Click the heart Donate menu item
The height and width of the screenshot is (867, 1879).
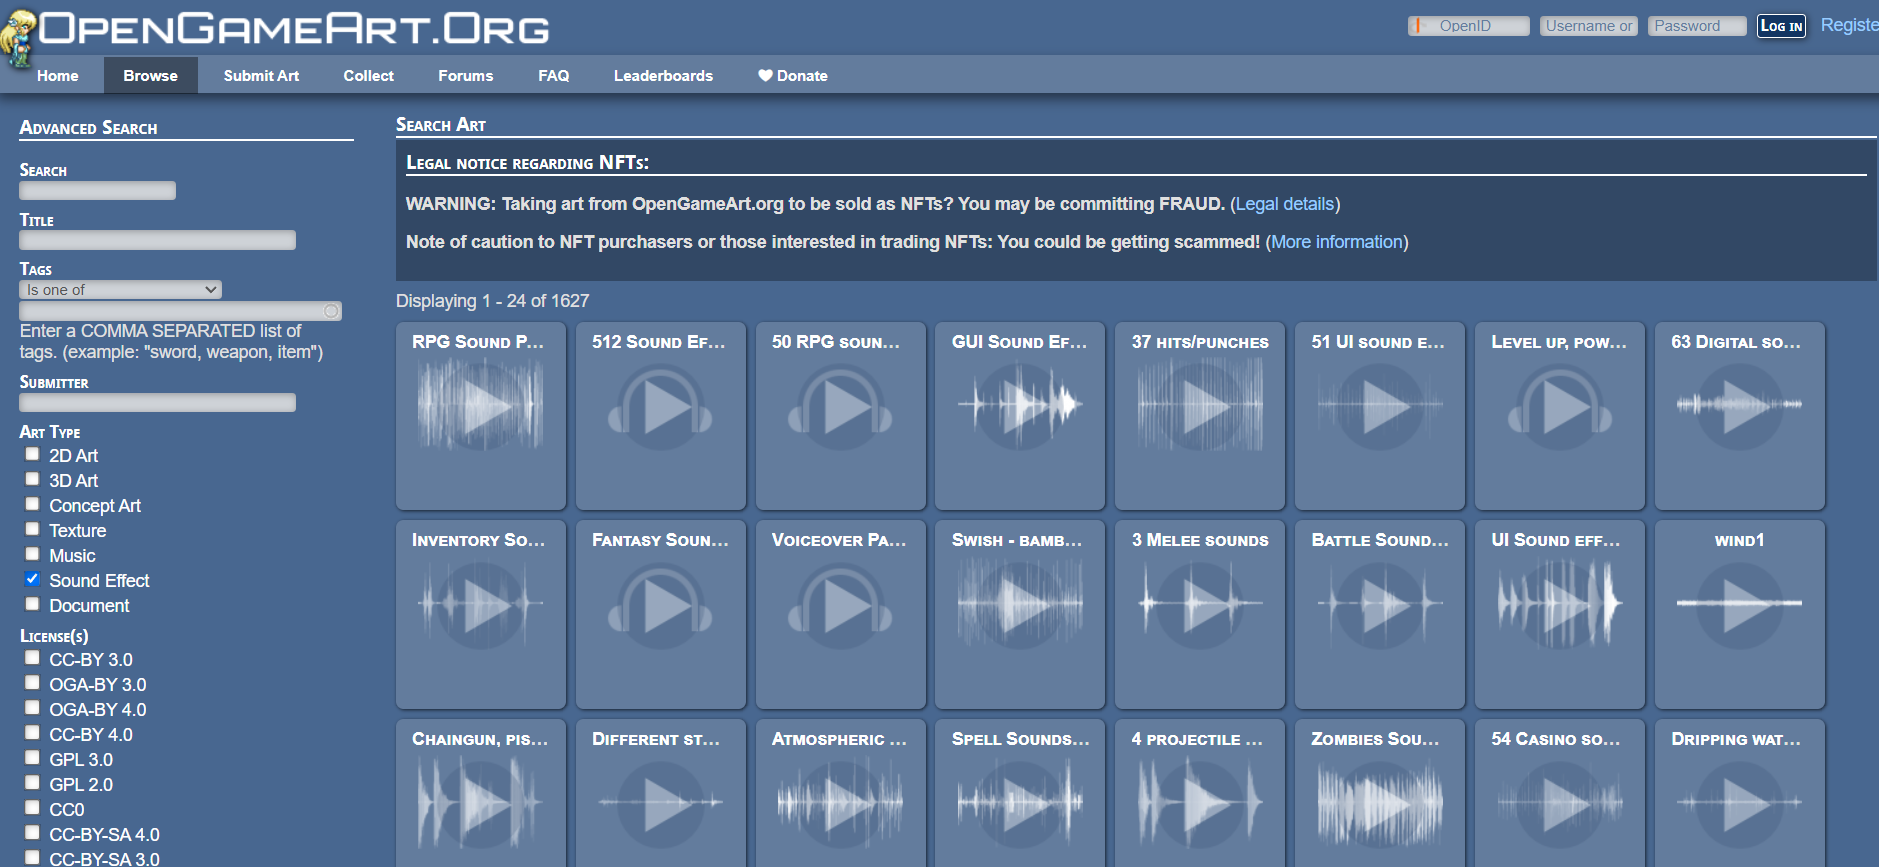(792, 76)
